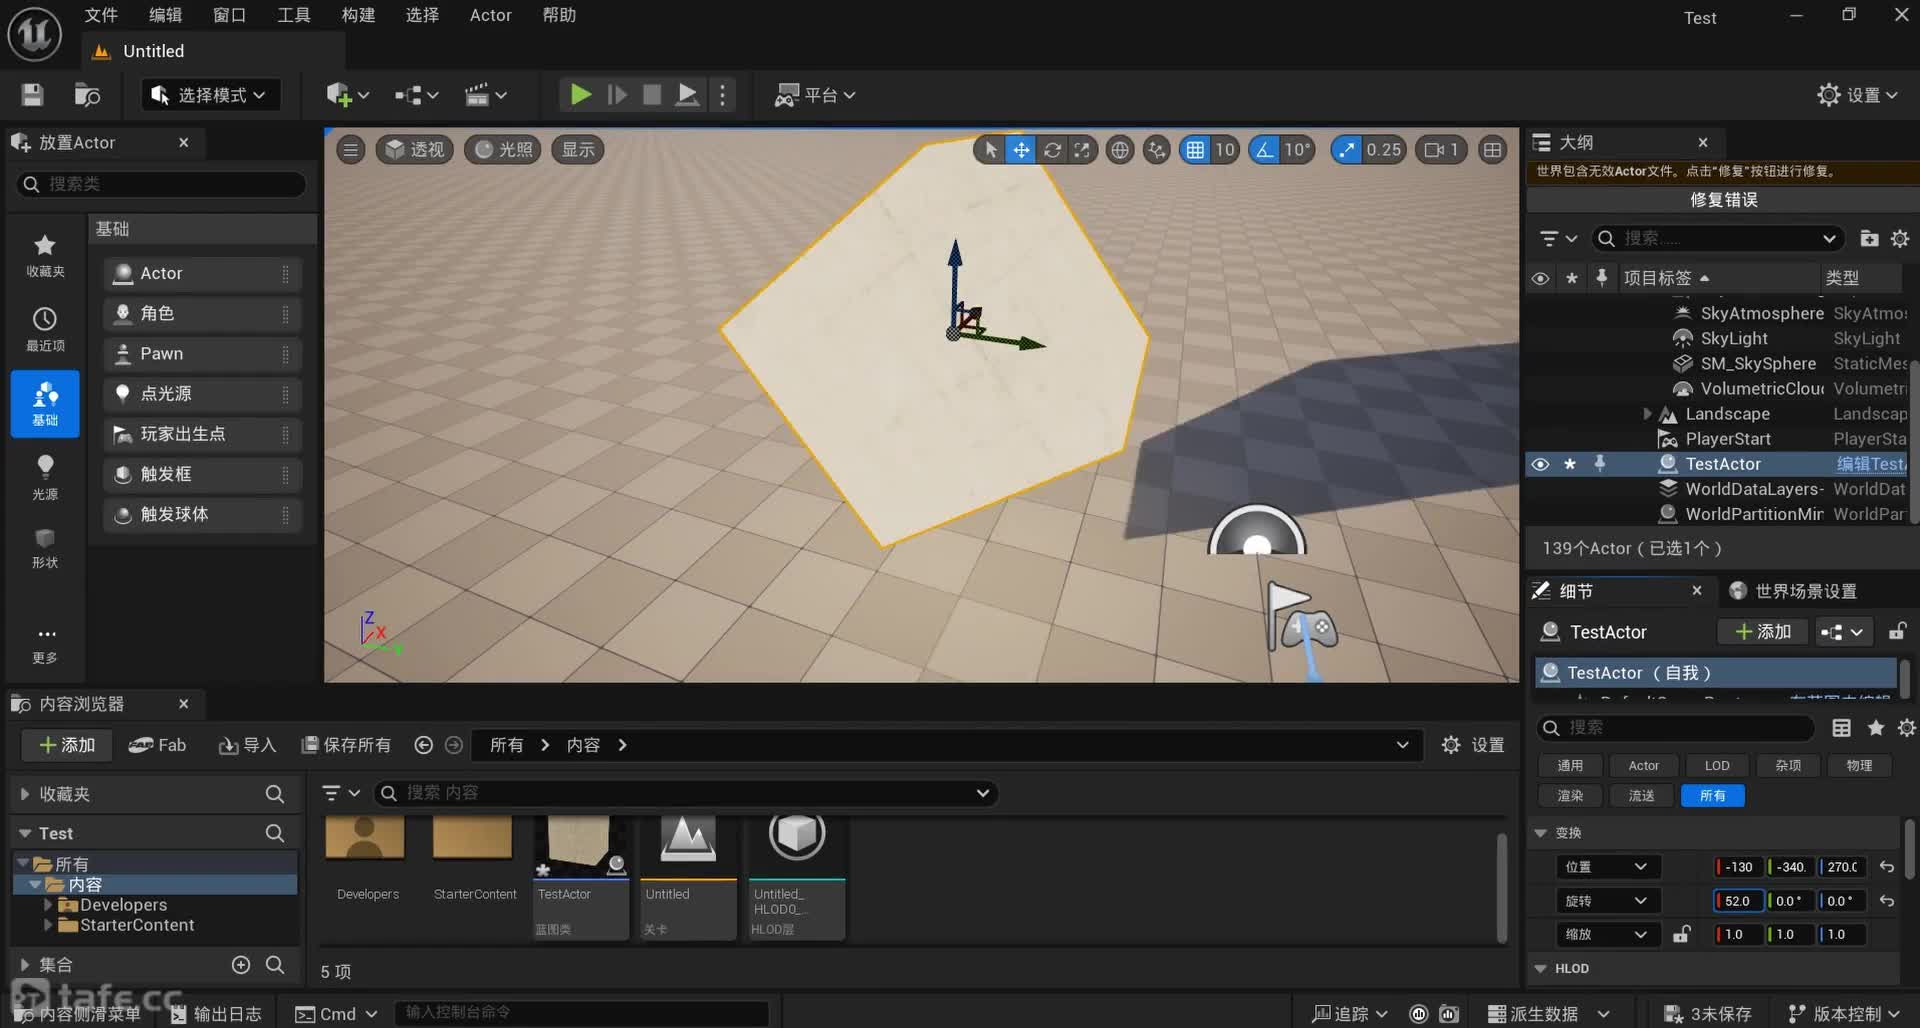Open the quick add to project dropdown

click(347, 95)
